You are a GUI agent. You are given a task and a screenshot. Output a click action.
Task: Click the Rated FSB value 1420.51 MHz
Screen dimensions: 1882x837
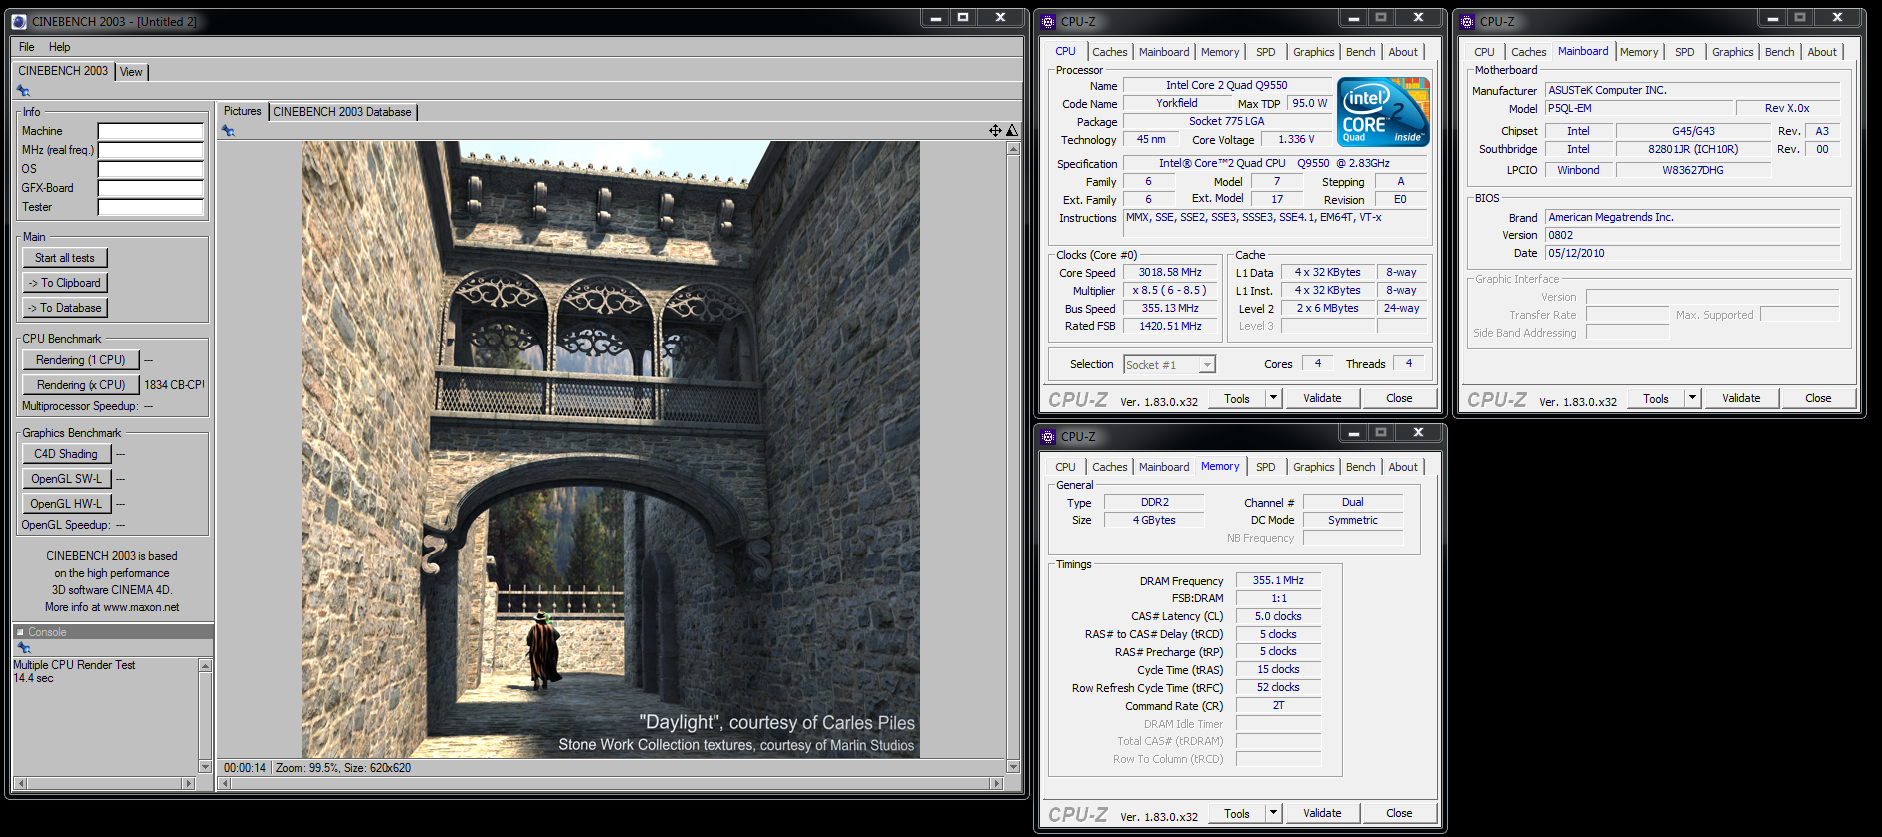(x=1170, y=326)
